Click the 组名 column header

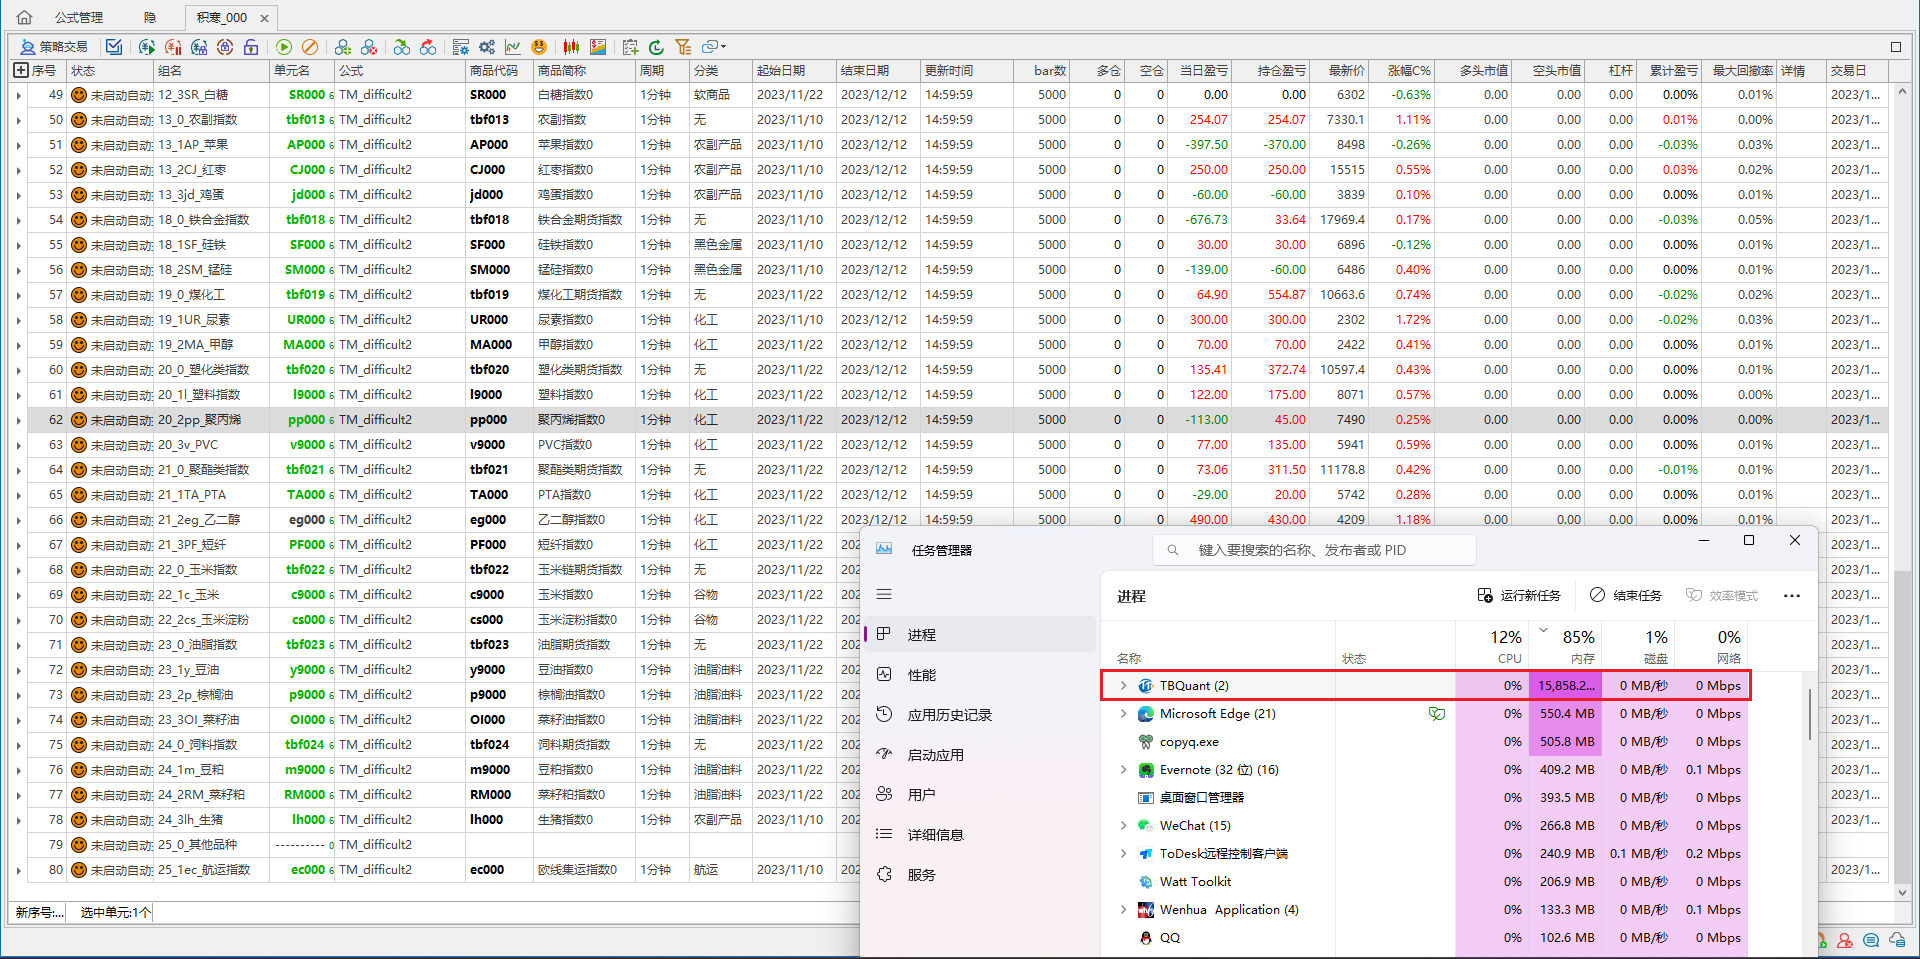pyautogui.click(x=212, y=70)
